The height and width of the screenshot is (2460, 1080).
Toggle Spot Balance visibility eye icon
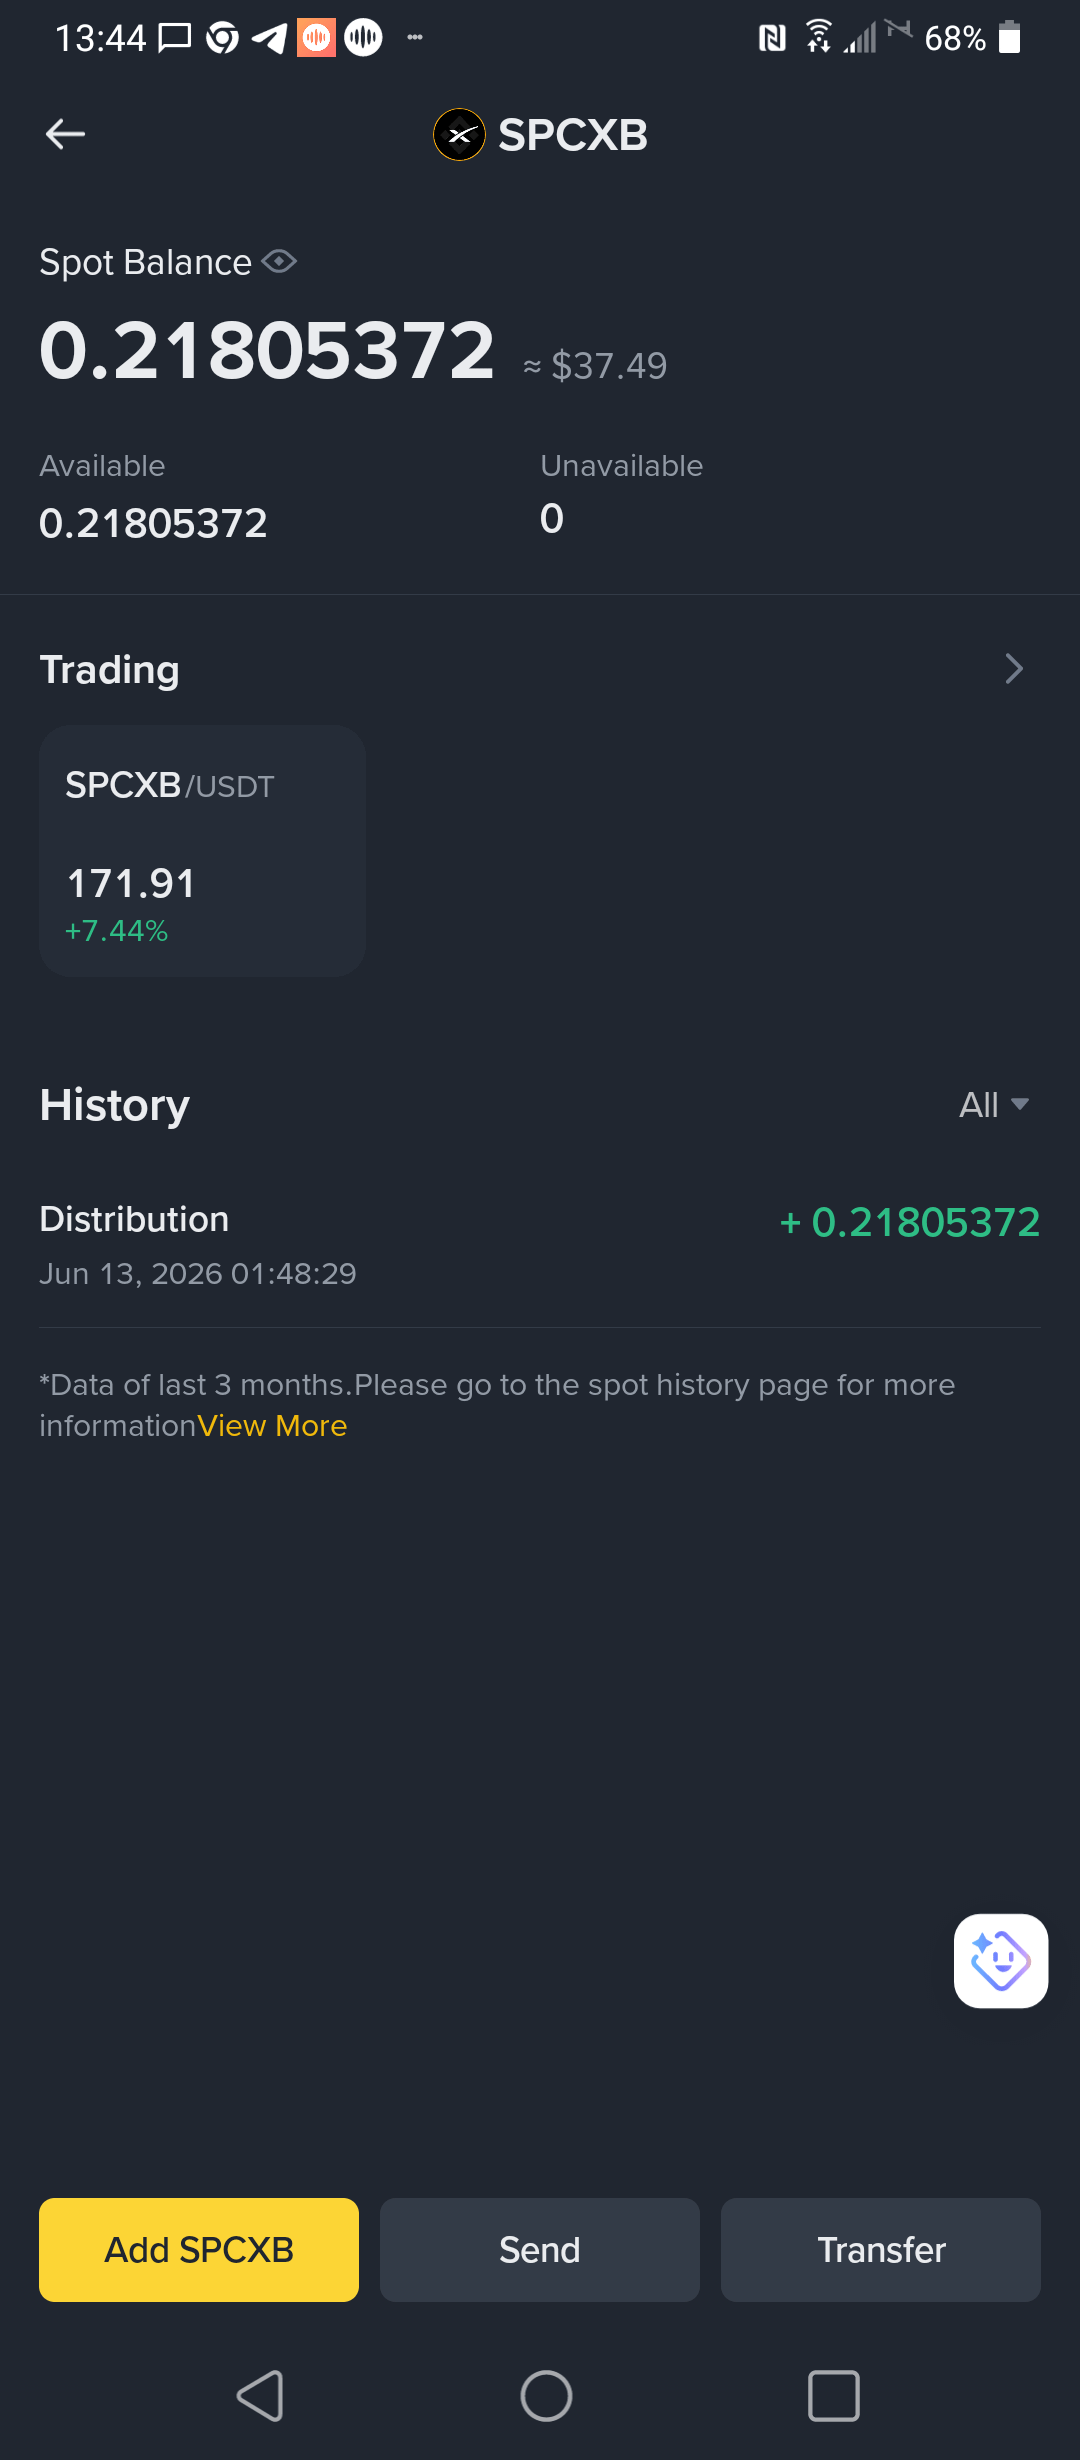[279, 262]
